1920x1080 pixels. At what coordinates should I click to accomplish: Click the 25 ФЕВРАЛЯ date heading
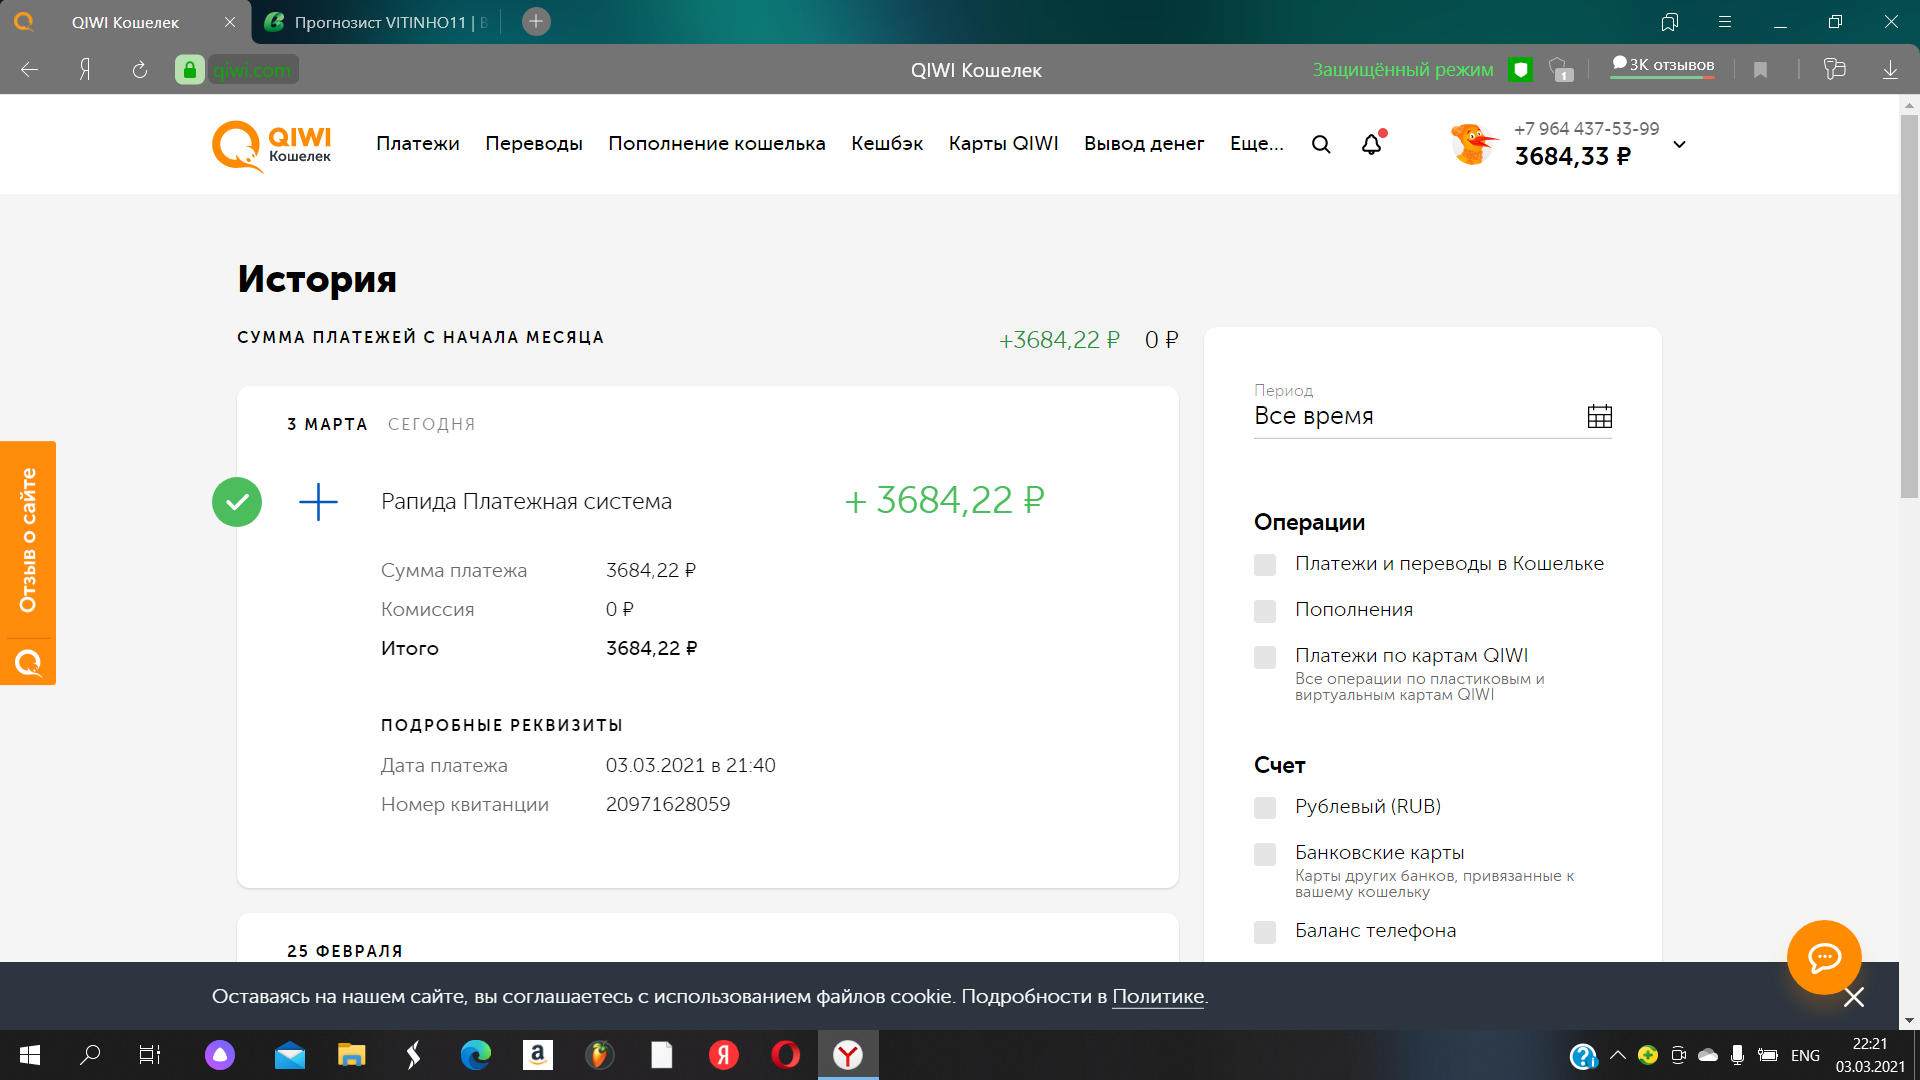point(345,951)
